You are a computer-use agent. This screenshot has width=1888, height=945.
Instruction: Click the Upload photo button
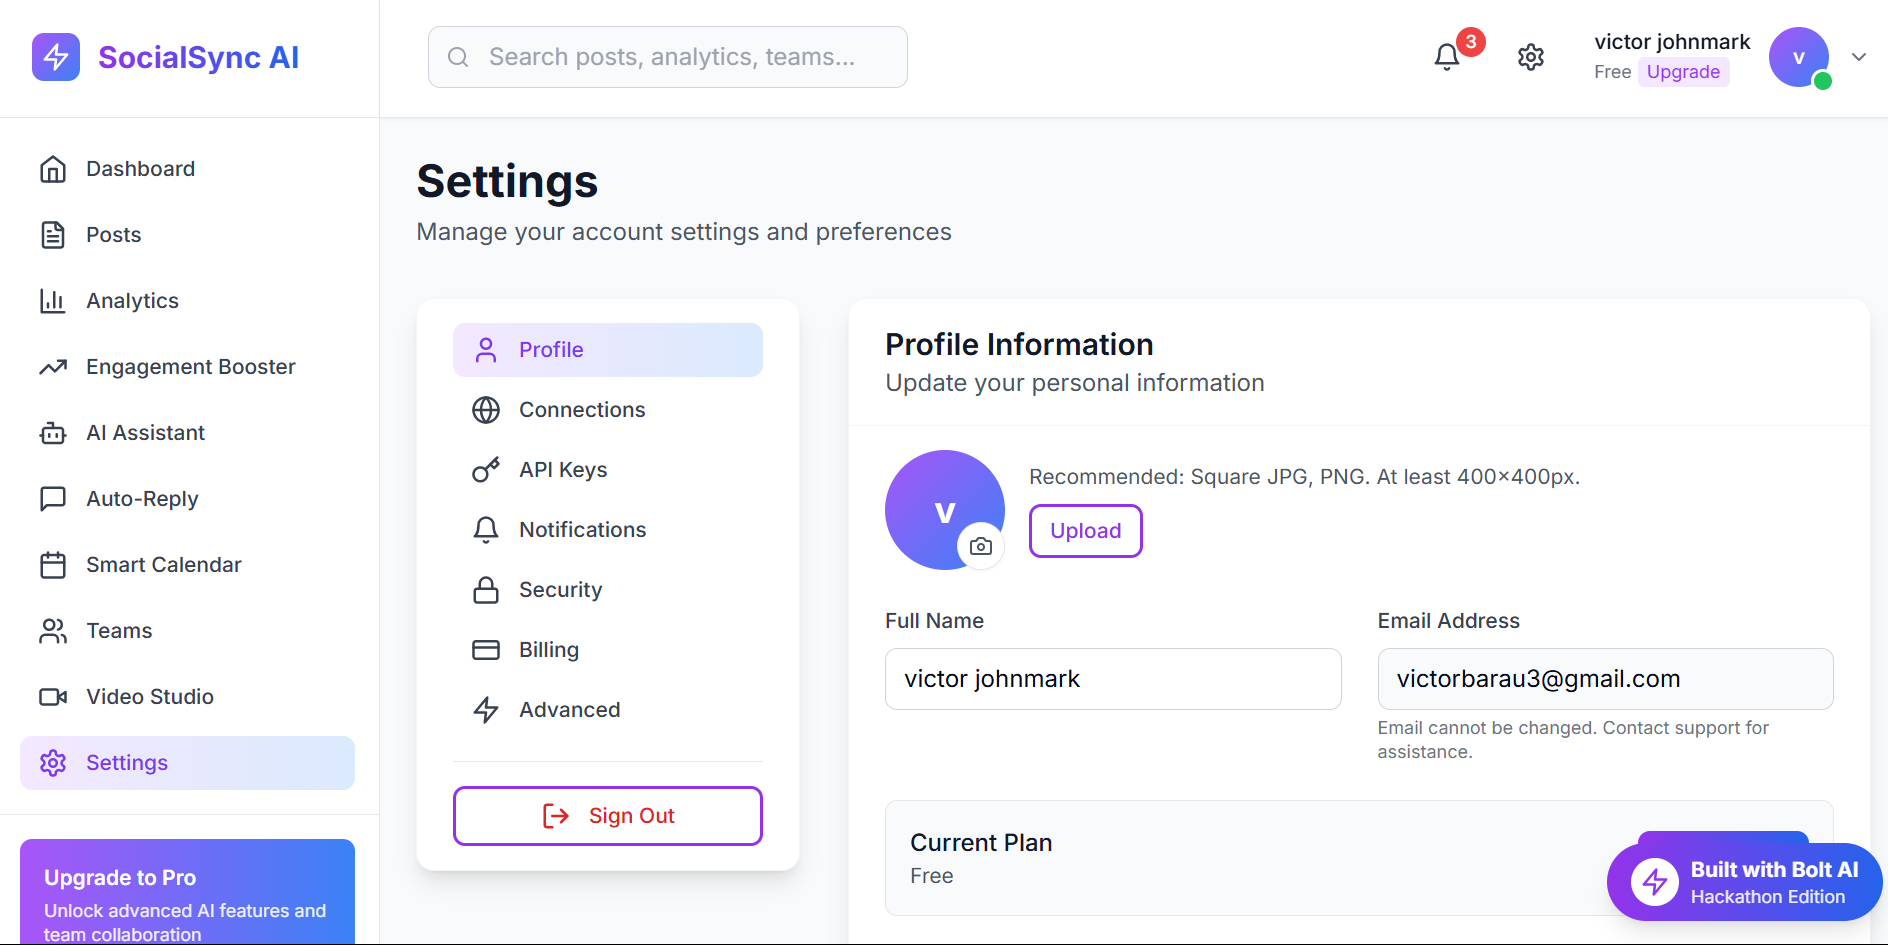coord(1085,531)
